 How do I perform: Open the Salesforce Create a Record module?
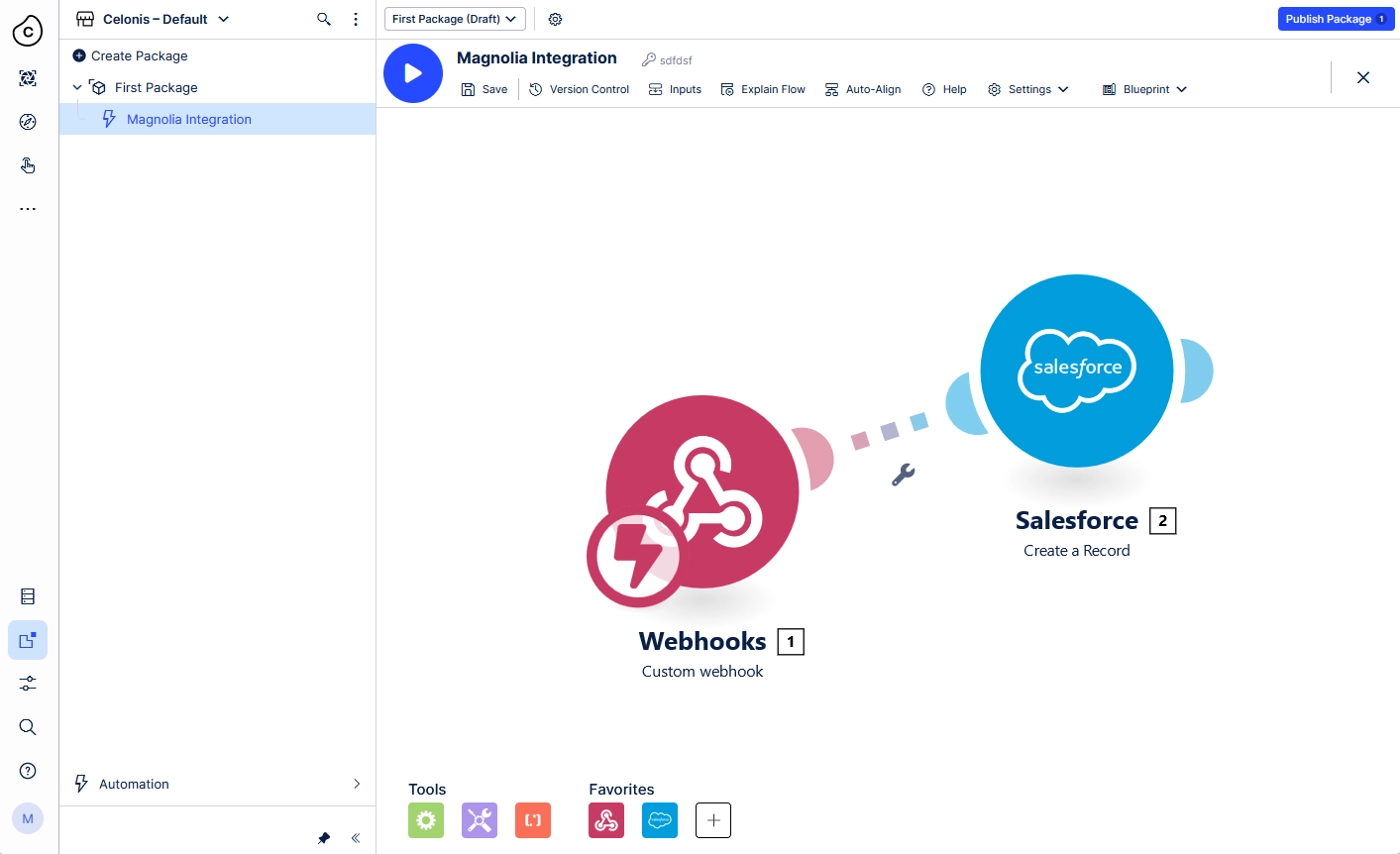click(1077, 373)
